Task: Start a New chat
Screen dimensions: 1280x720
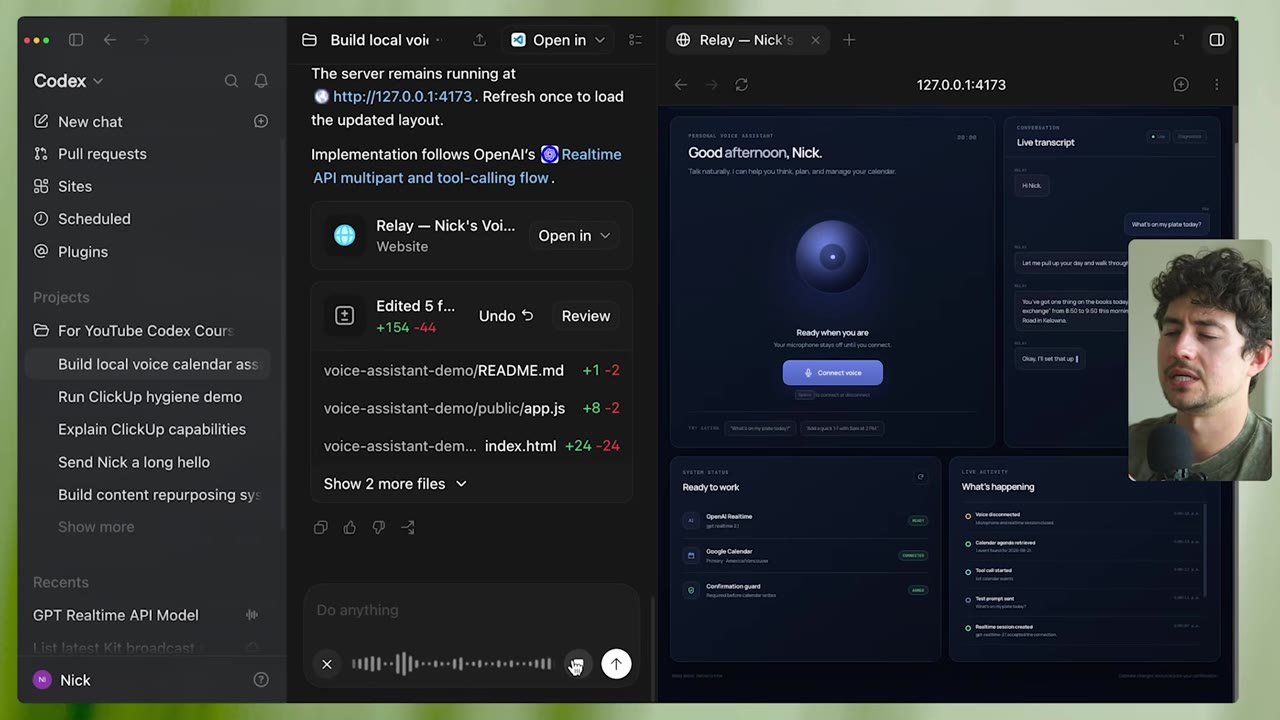Action: point(90,121)
